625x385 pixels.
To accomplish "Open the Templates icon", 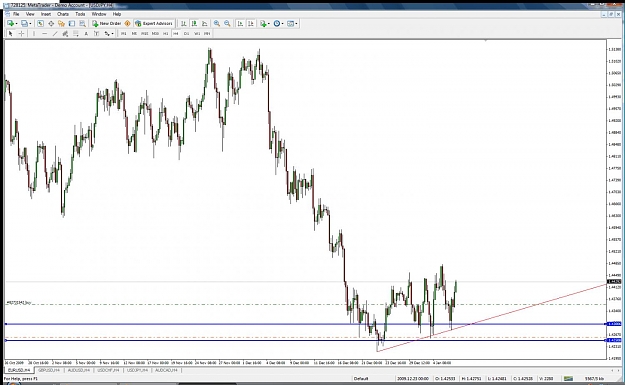I will pyautogui.click(x=291, y=24).
